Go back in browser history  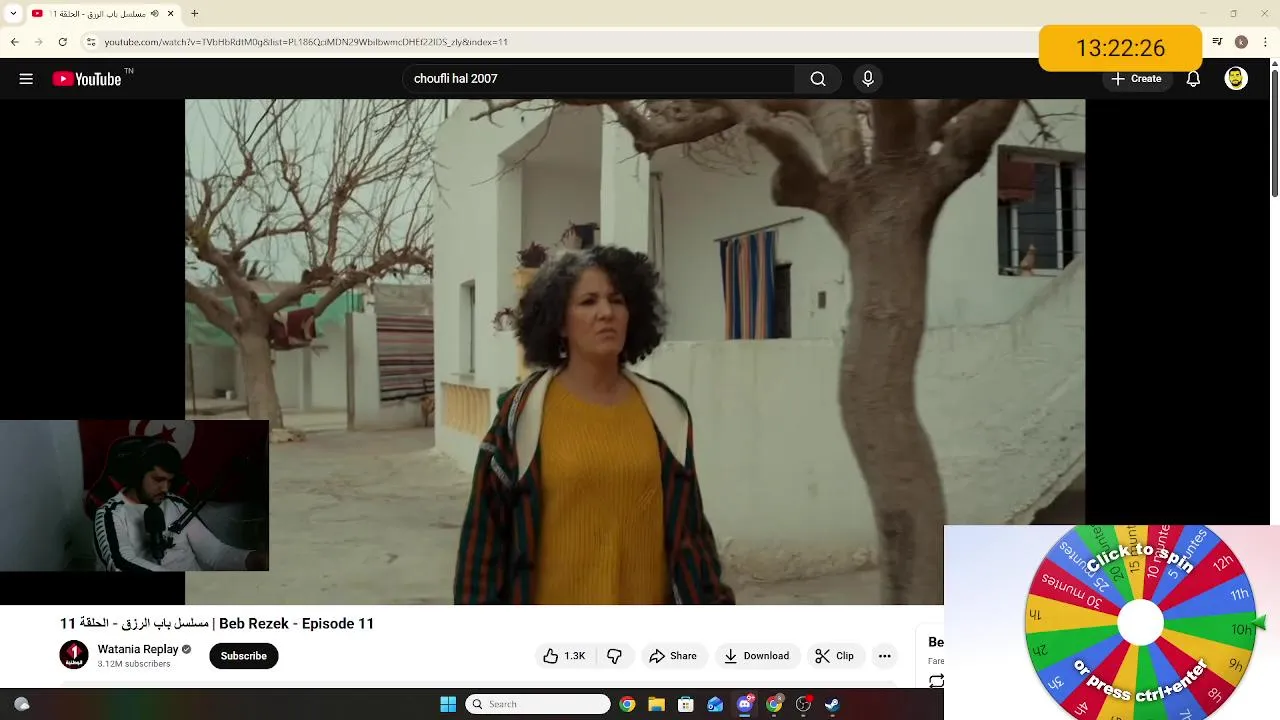tap(14, 42)
